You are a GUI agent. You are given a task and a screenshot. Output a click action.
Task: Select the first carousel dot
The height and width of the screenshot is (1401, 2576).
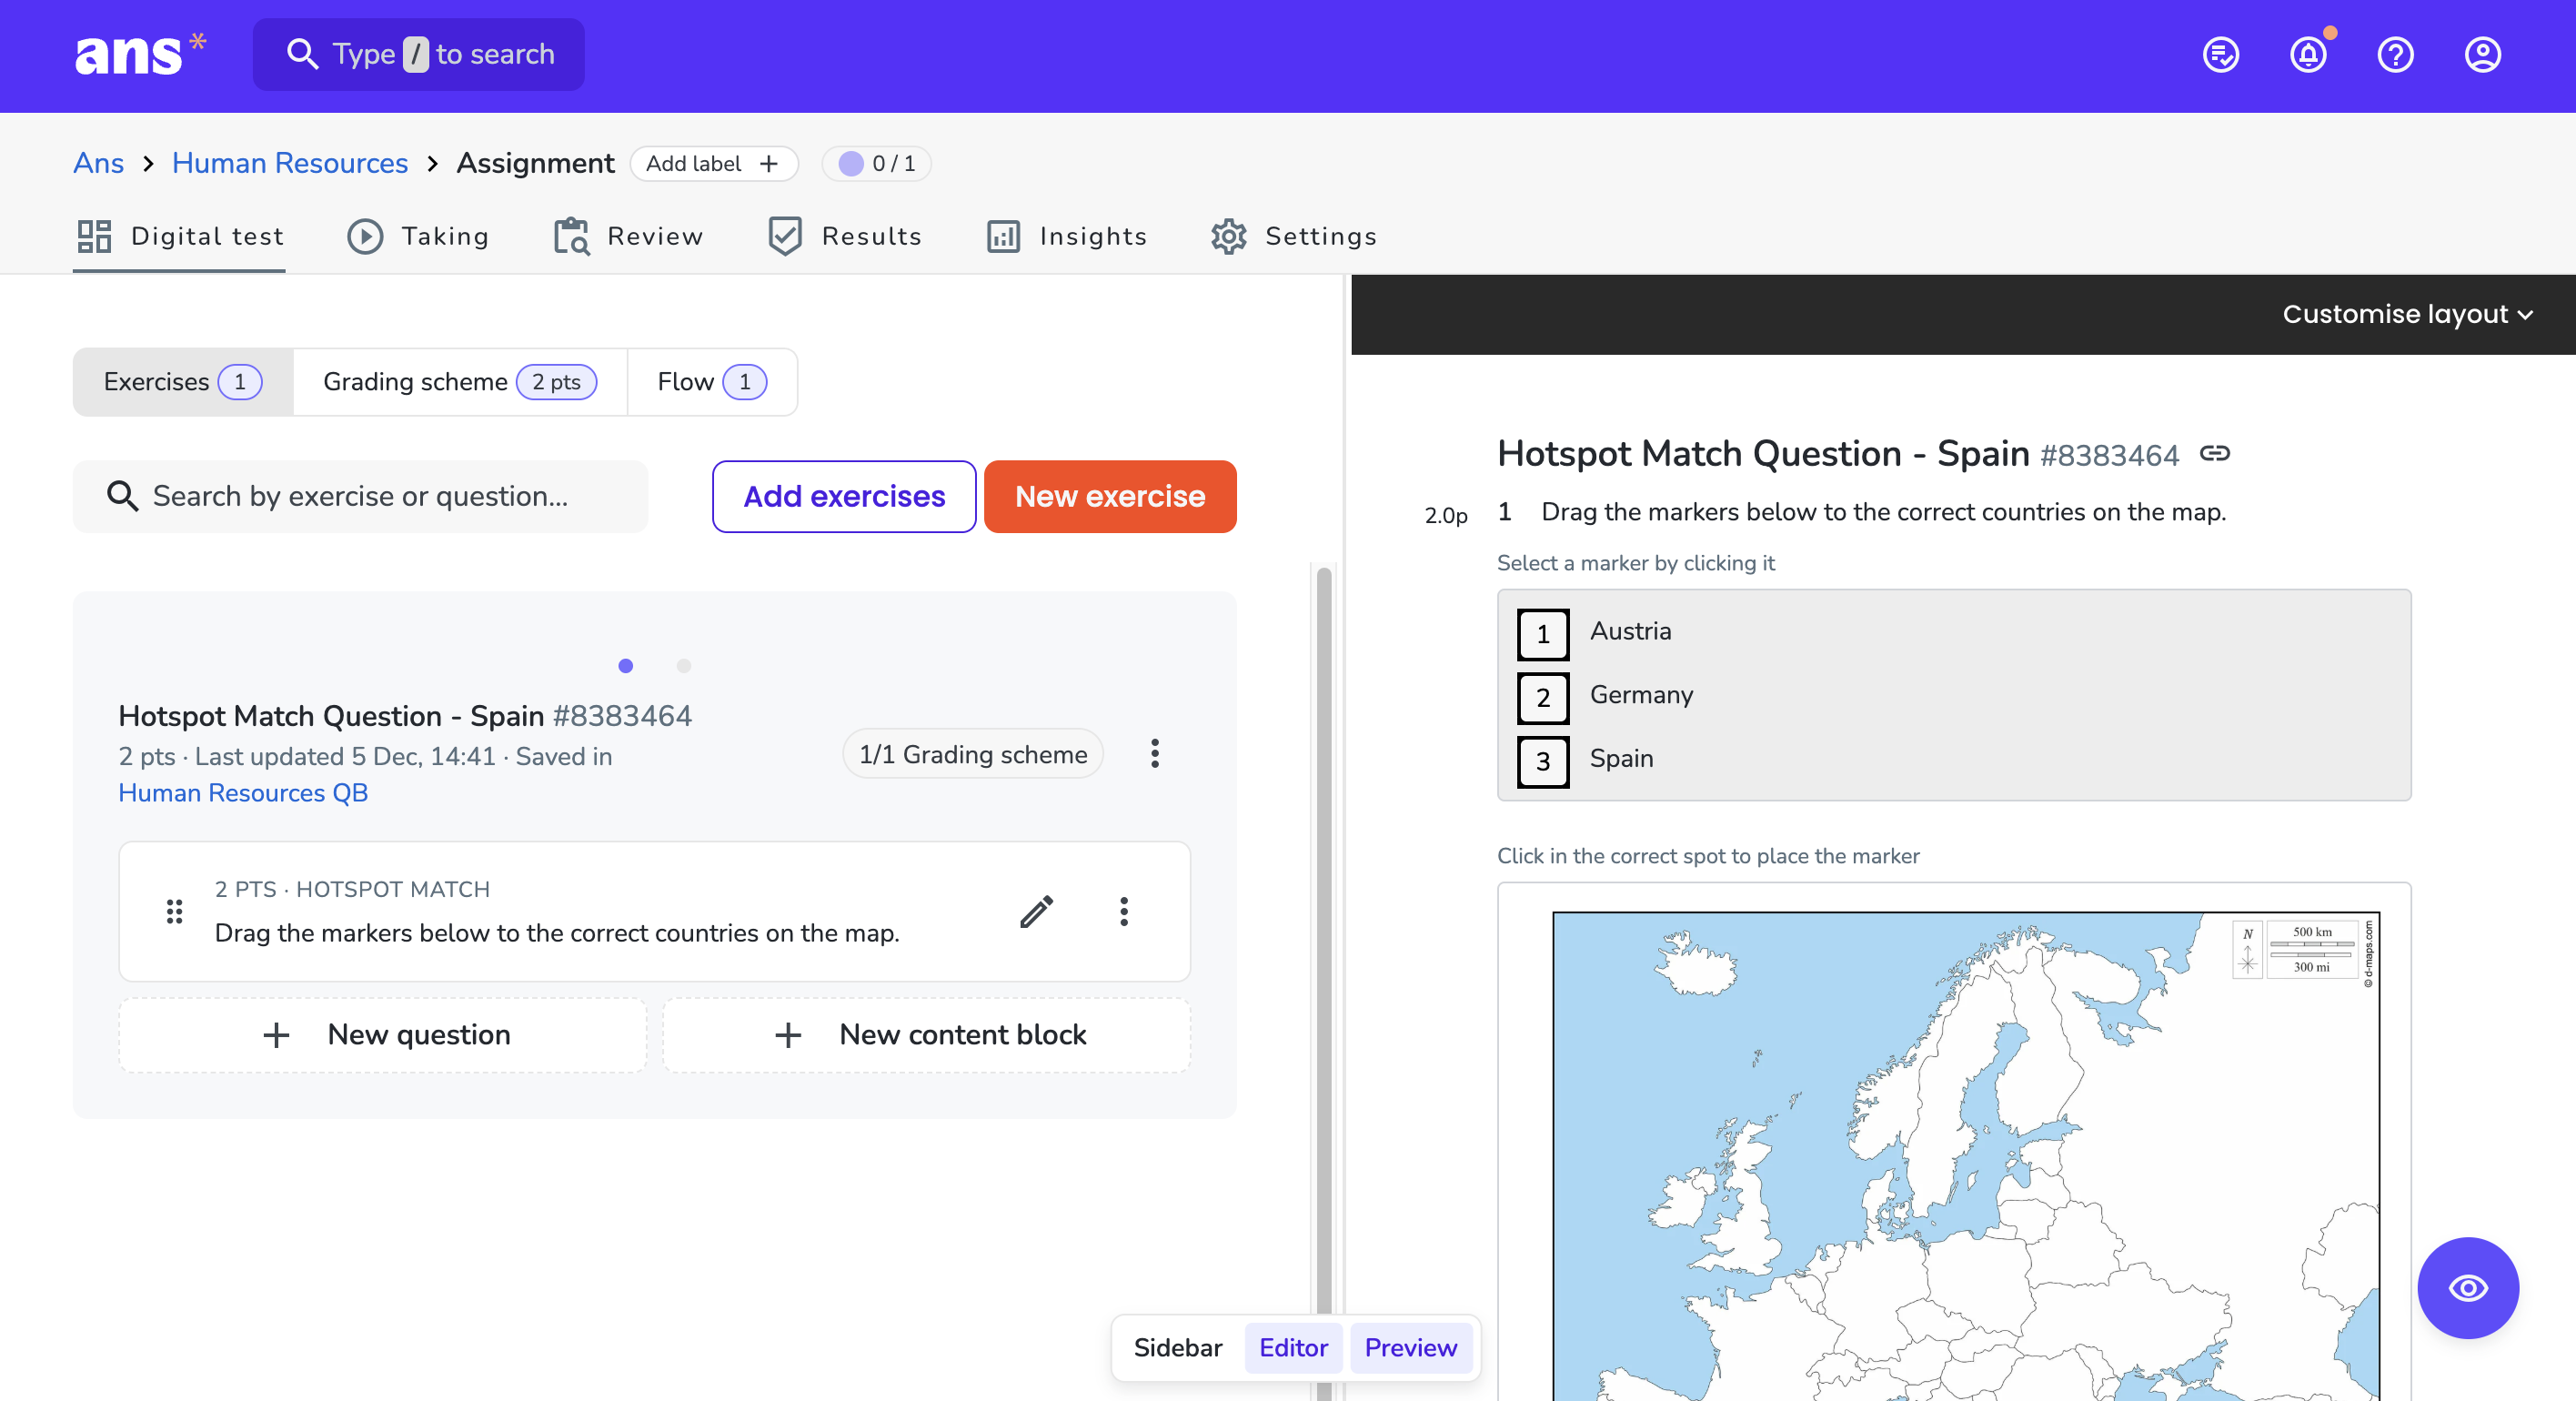[x=625, y=665]
